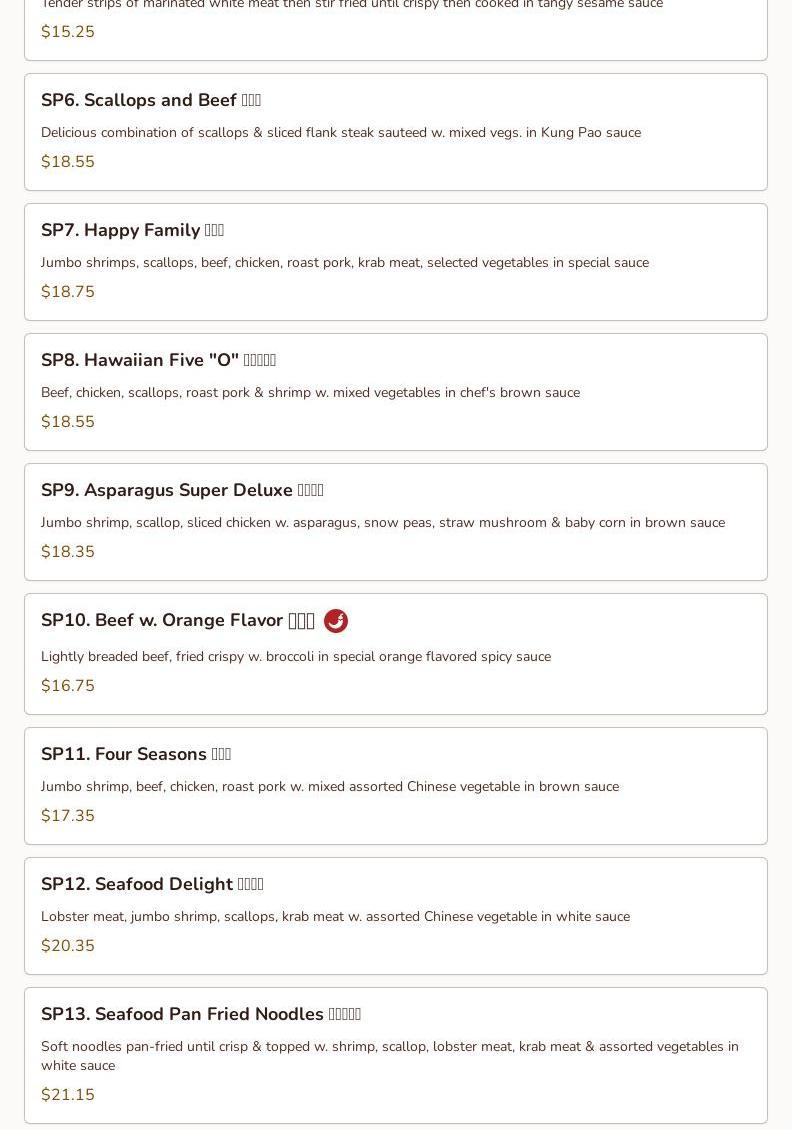Image resolution: width=792 pixels, height=1130 pixels.
Task: Click the $15.25 price at top card
Action: pyautogui.click(x=68, y=32)
